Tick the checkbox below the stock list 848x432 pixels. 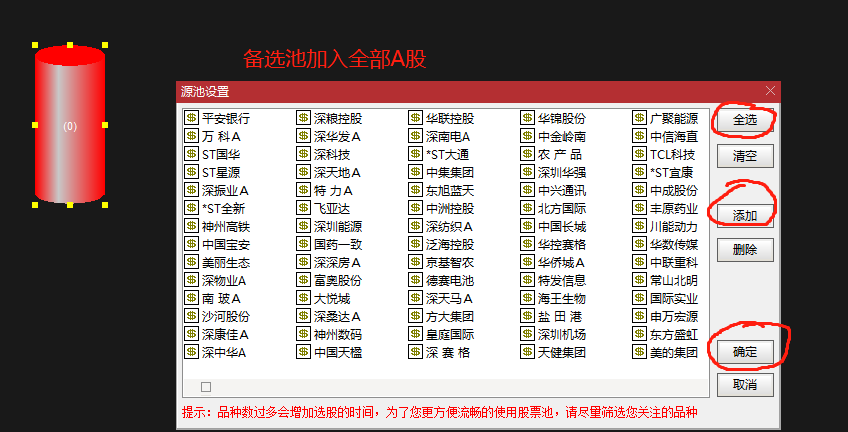click(x=206, y=387)
